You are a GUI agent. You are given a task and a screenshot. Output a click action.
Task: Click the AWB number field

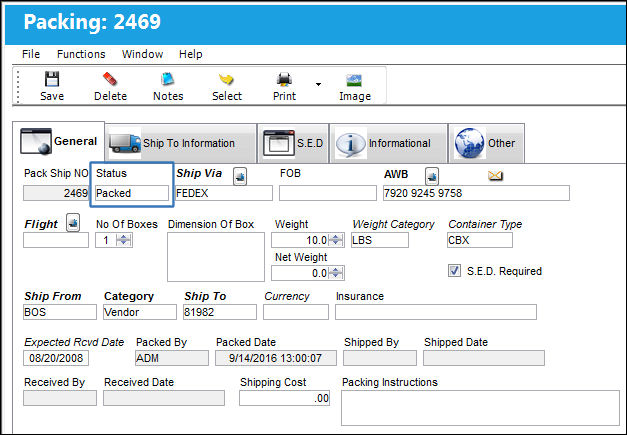476,193
